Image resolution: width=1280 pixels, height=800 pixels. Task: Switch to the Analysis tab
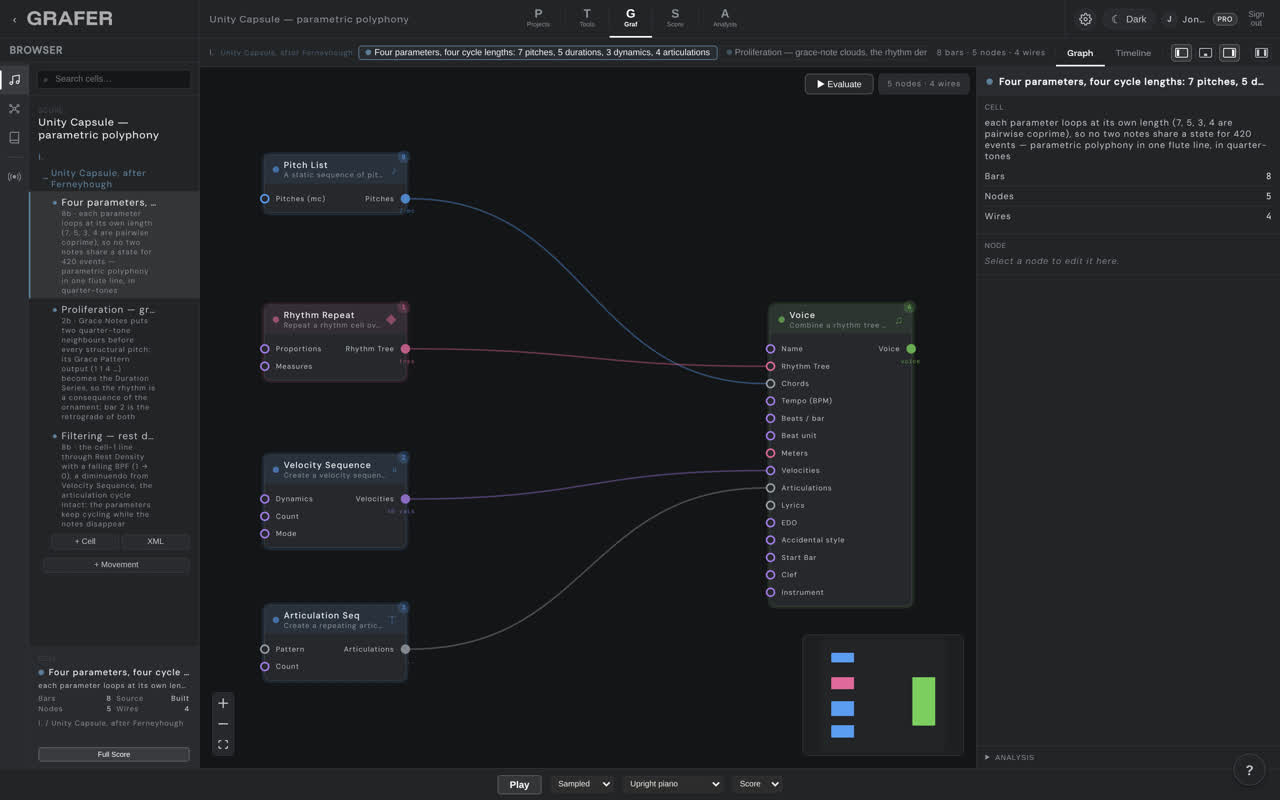coord(725,18)
